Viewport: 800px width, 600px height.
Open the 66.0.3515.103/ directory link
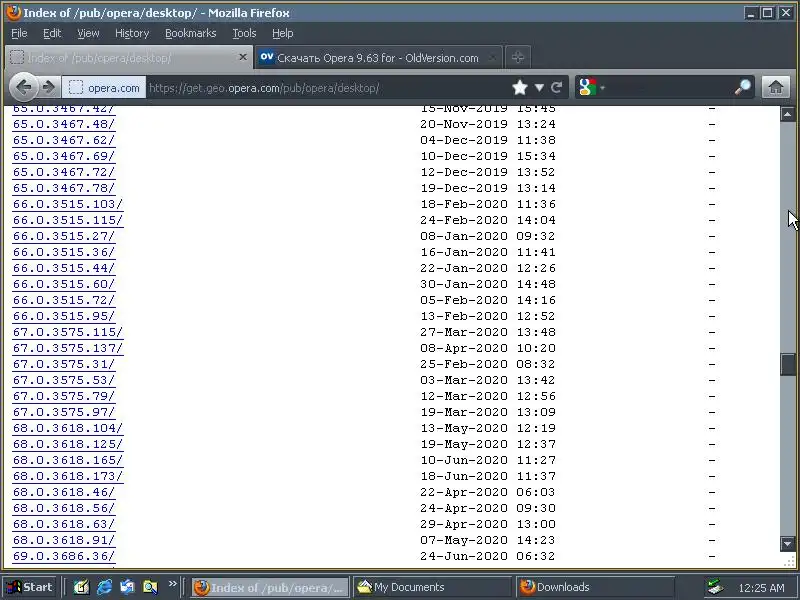[x=68, y=204]
